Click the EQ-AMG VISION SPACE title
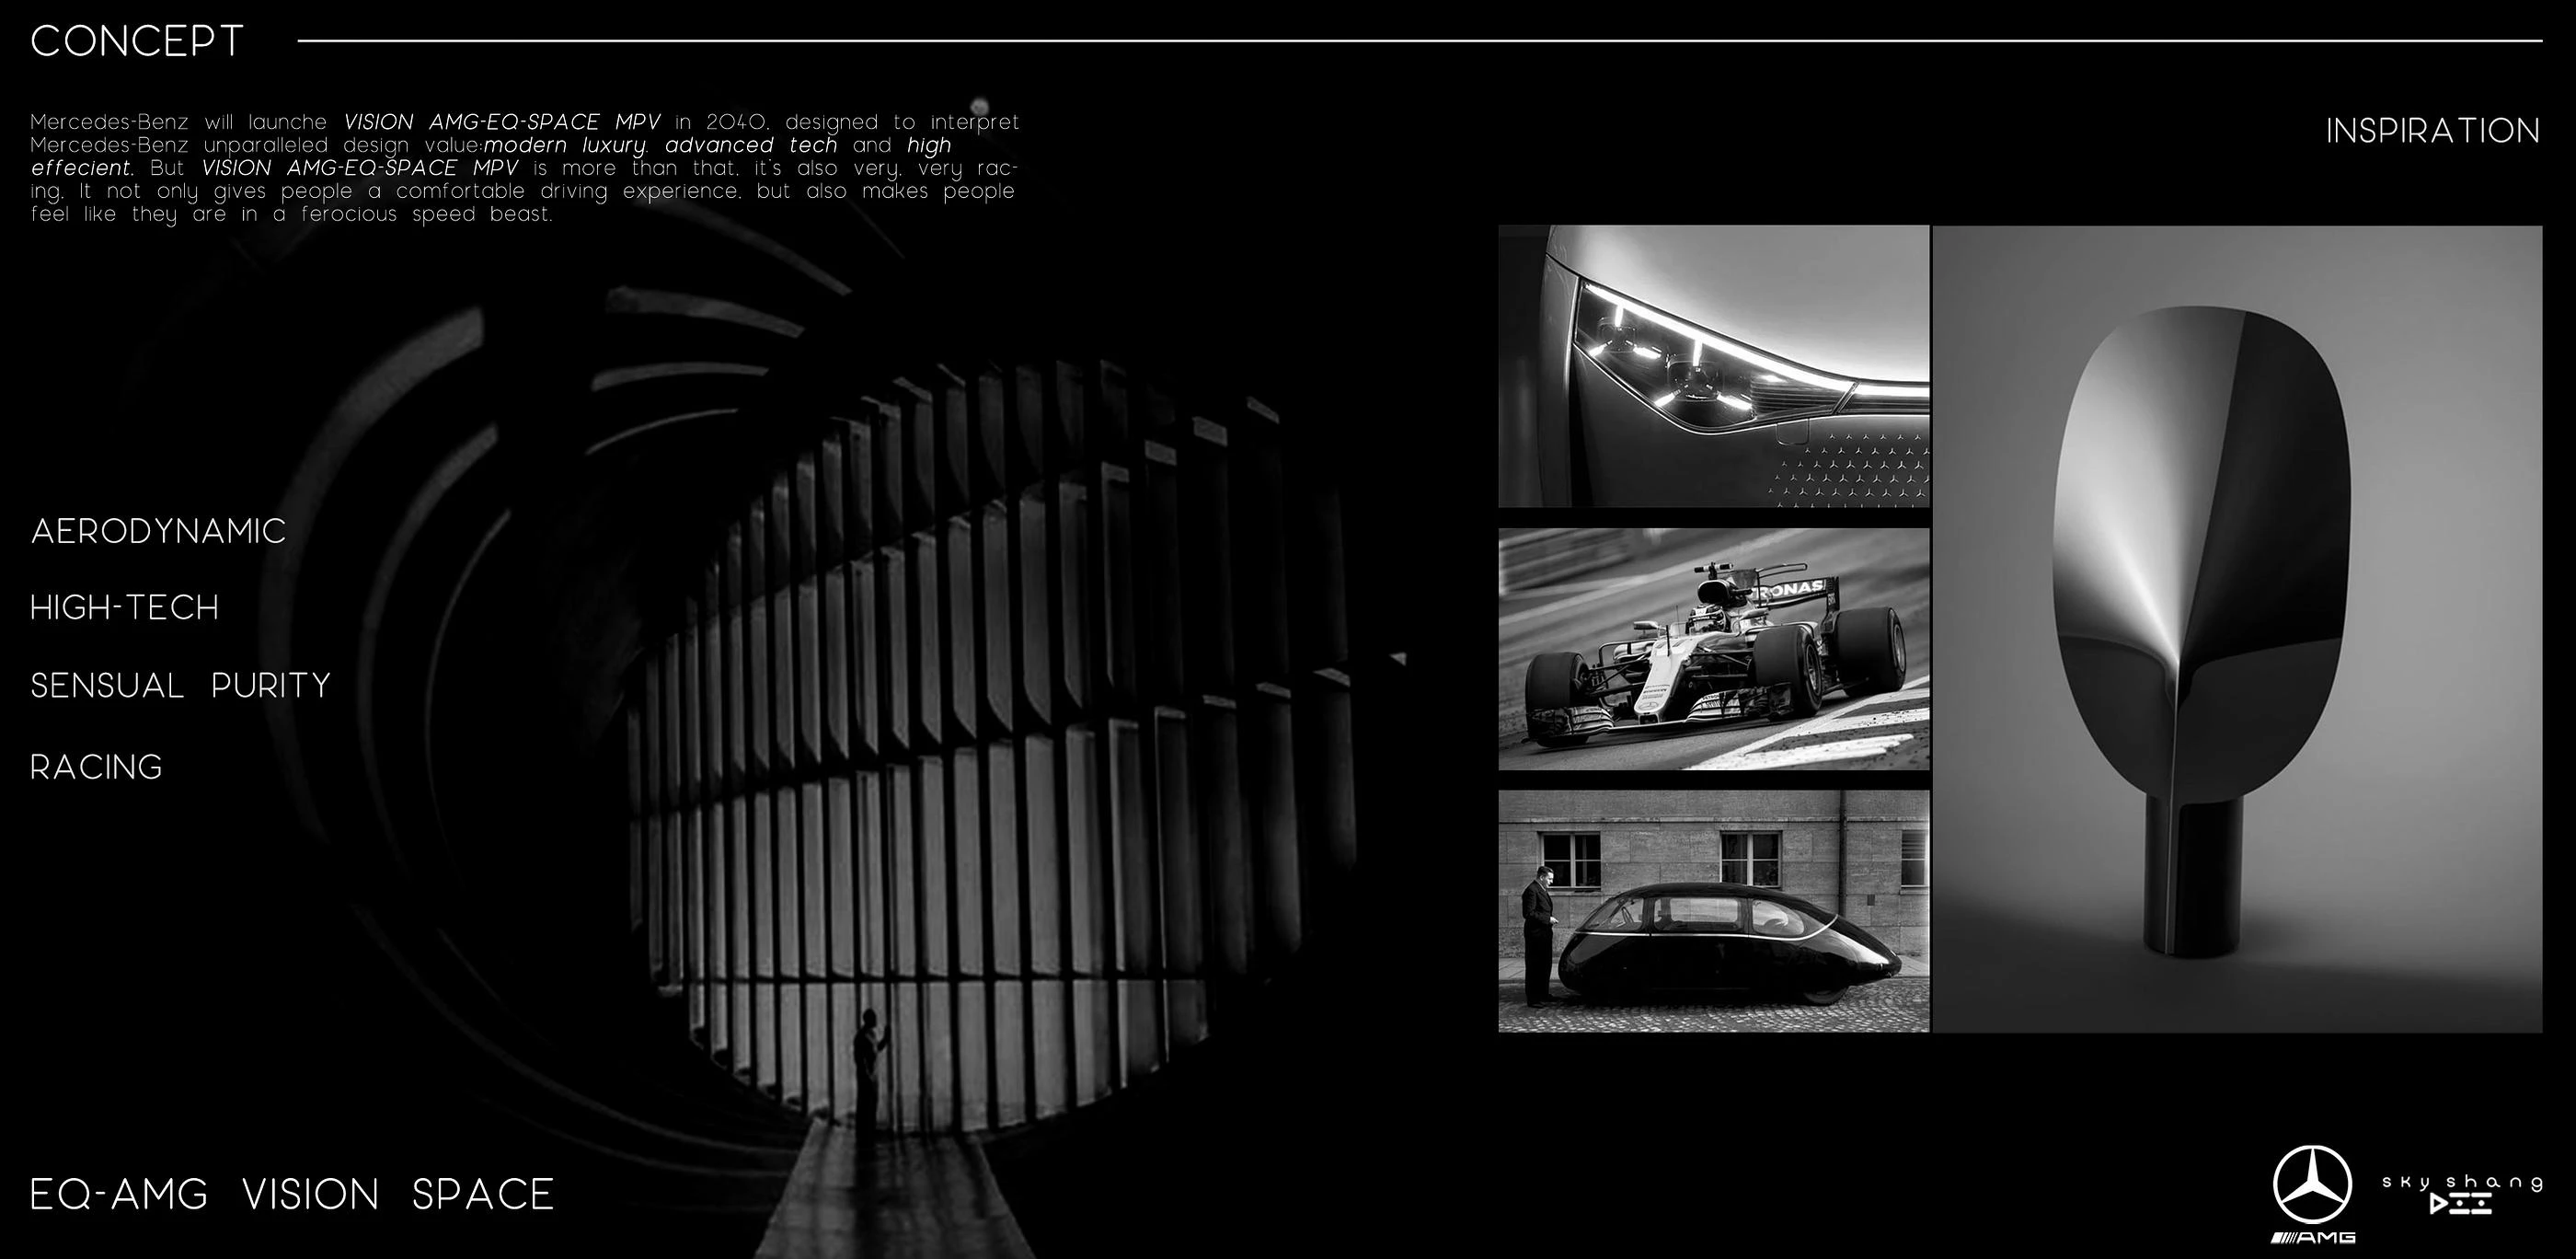The height and width of the screenshot is (1259, 2576). 292,1195
